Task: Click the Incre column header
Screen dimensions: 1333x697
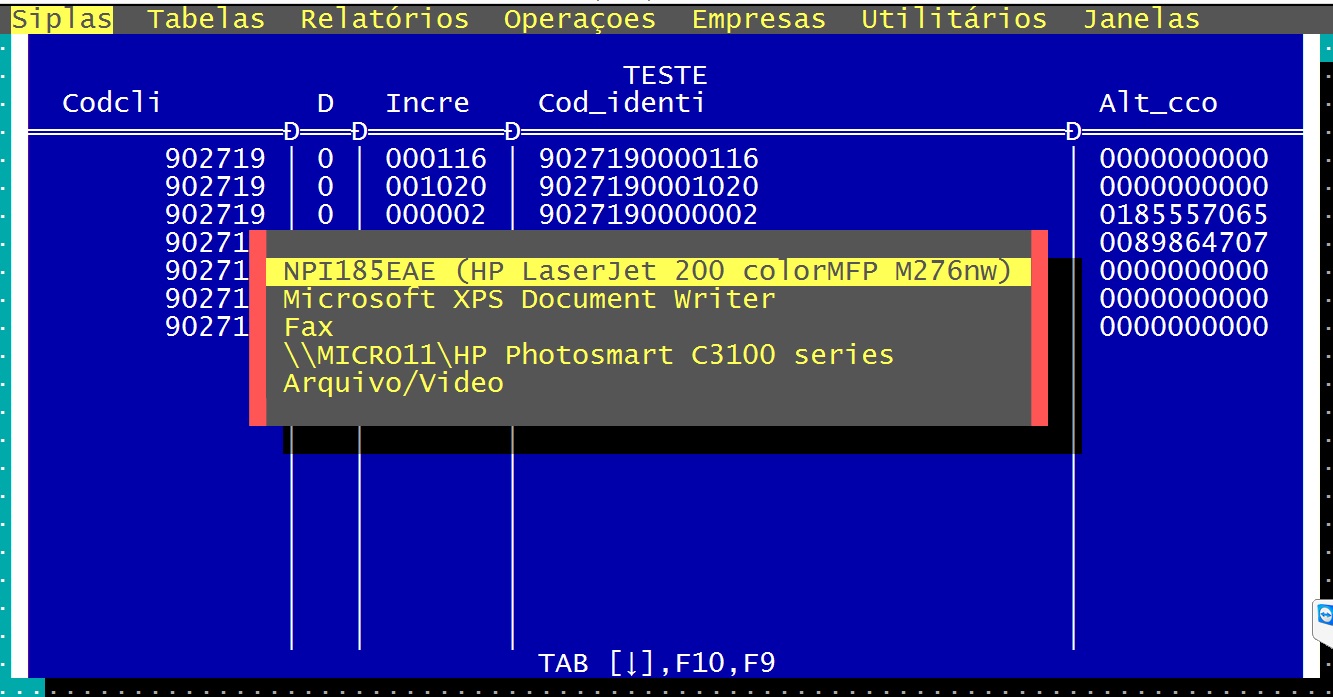Action: (427, 102)
